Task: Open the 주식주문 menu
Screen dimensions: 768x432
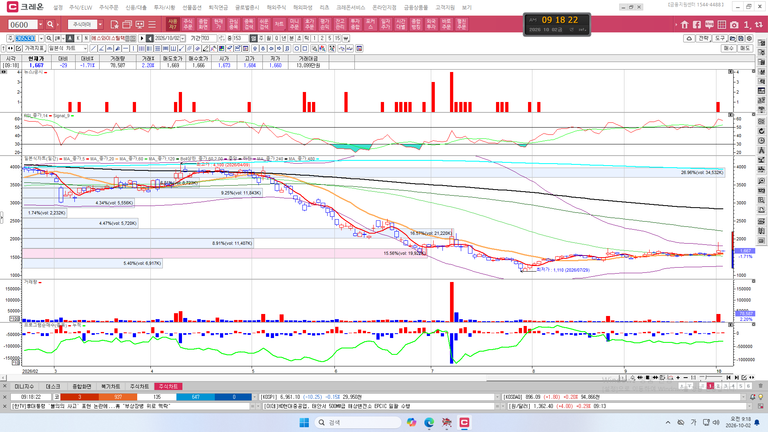Action: coord(109,7)
